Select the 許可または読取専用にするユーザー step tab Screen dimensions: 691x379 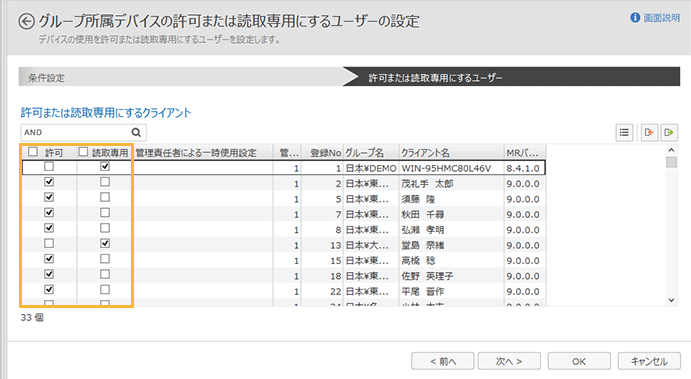pyautogui.click(x=511, y=77)
